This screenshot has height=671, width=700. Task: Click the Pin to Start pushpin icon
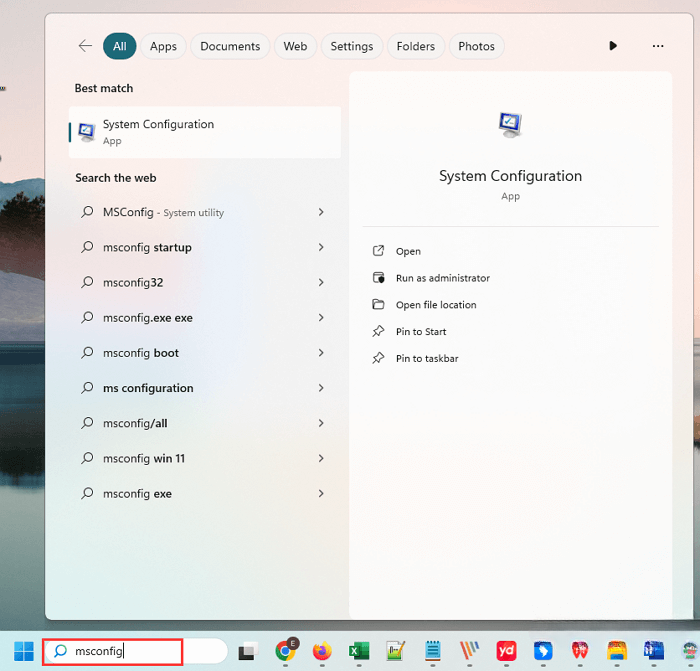tap(378, 331)
